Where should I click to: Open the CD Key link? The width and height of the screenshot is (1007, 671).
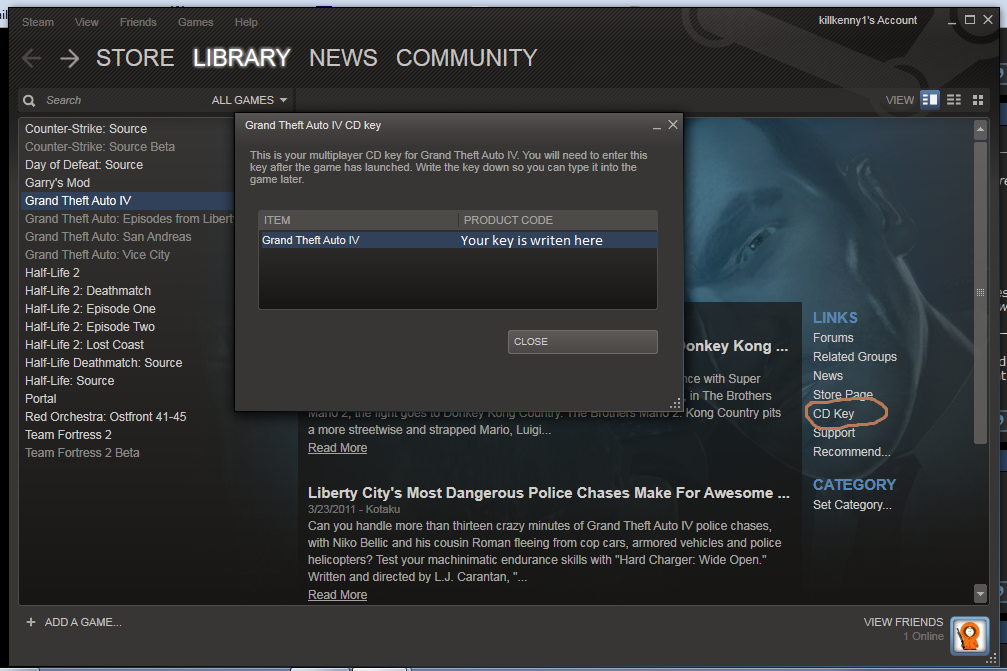(834, 414)
